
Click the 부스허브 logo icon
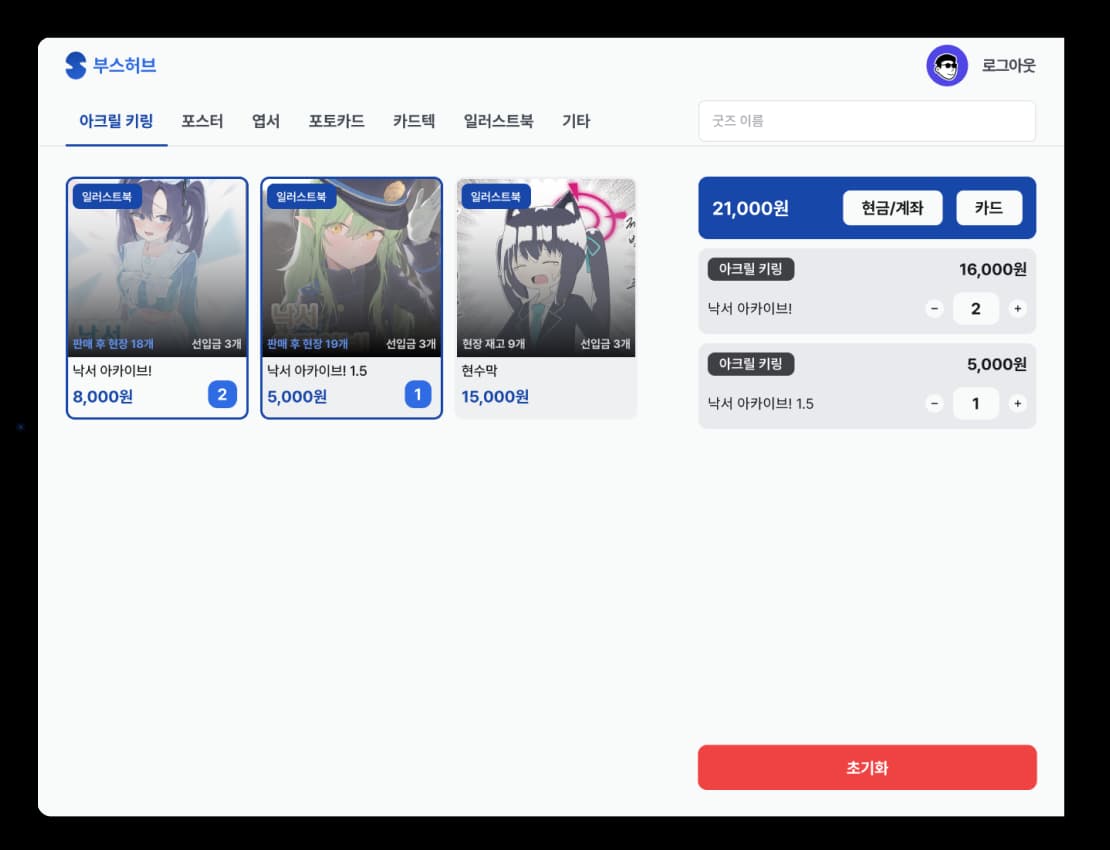tap(76, 66)
